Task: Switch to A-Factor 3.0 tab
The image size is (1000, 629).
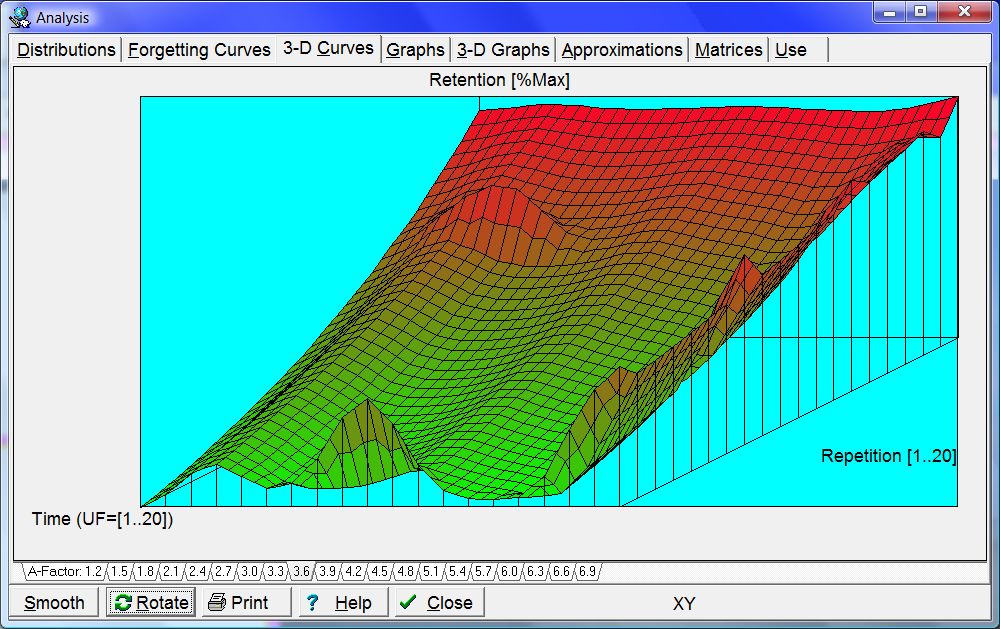Action: 249,572
